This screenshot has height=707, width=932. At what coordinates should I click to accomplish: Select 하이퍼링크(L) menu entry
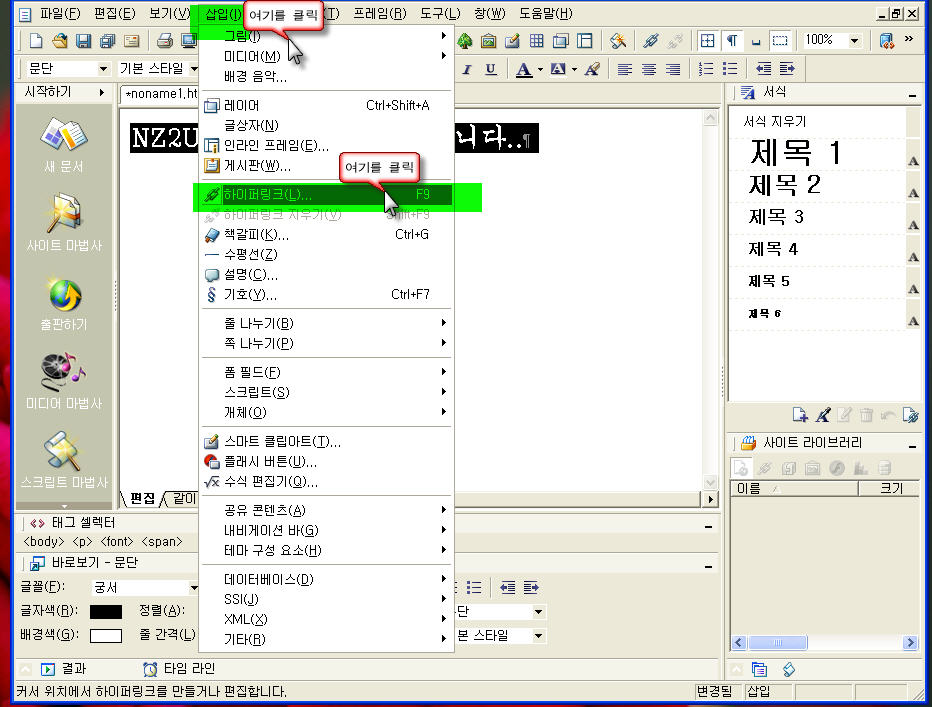[x=327, y=194]
